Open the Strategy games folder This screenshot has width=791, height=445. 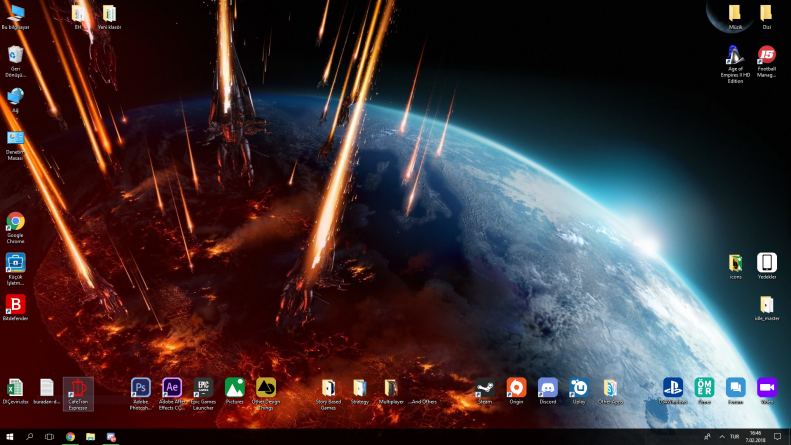click(x=360, y=391)
